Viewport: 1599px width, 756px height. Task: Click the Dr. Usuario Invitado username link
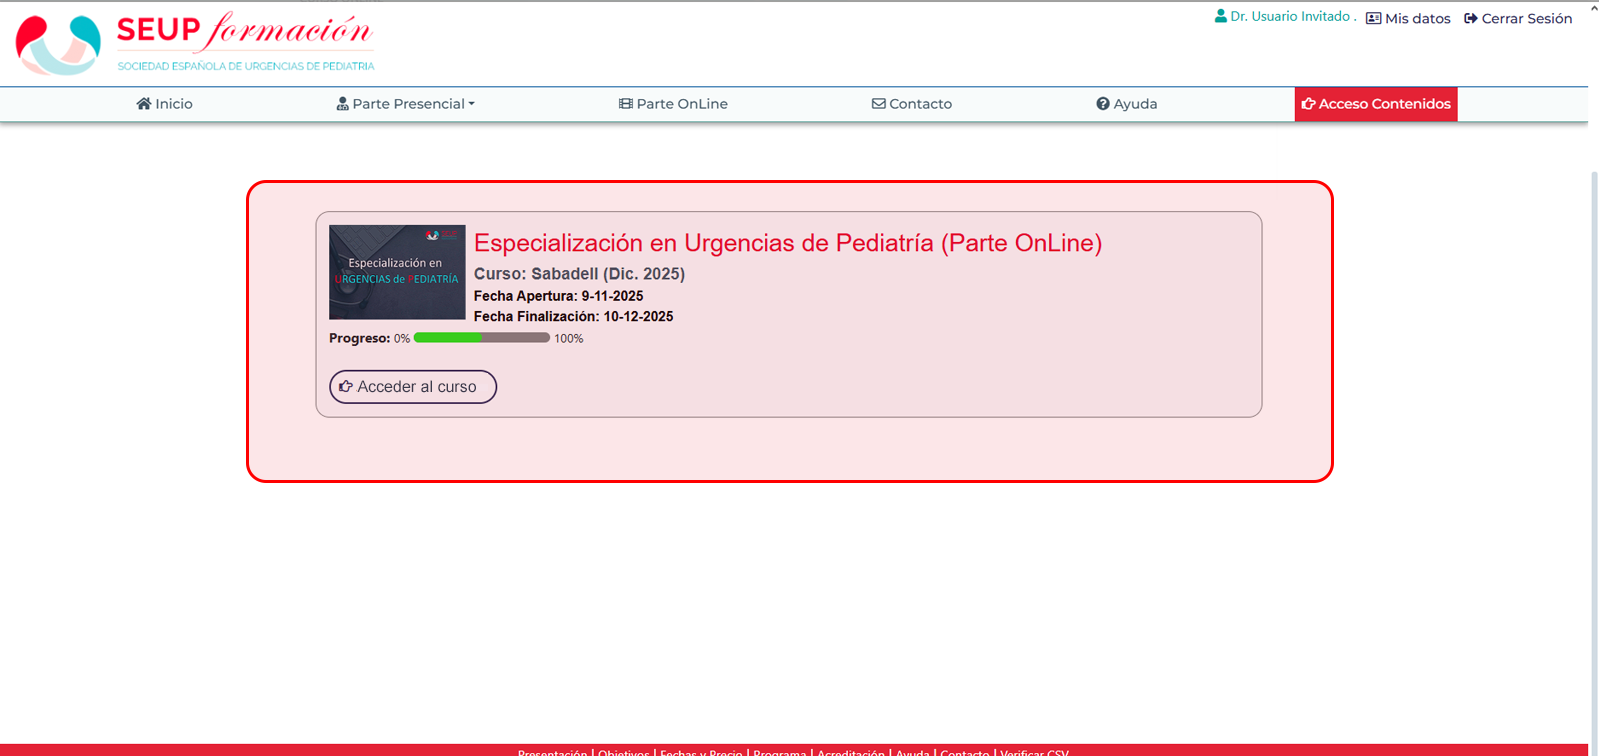tap(1290, 17)
